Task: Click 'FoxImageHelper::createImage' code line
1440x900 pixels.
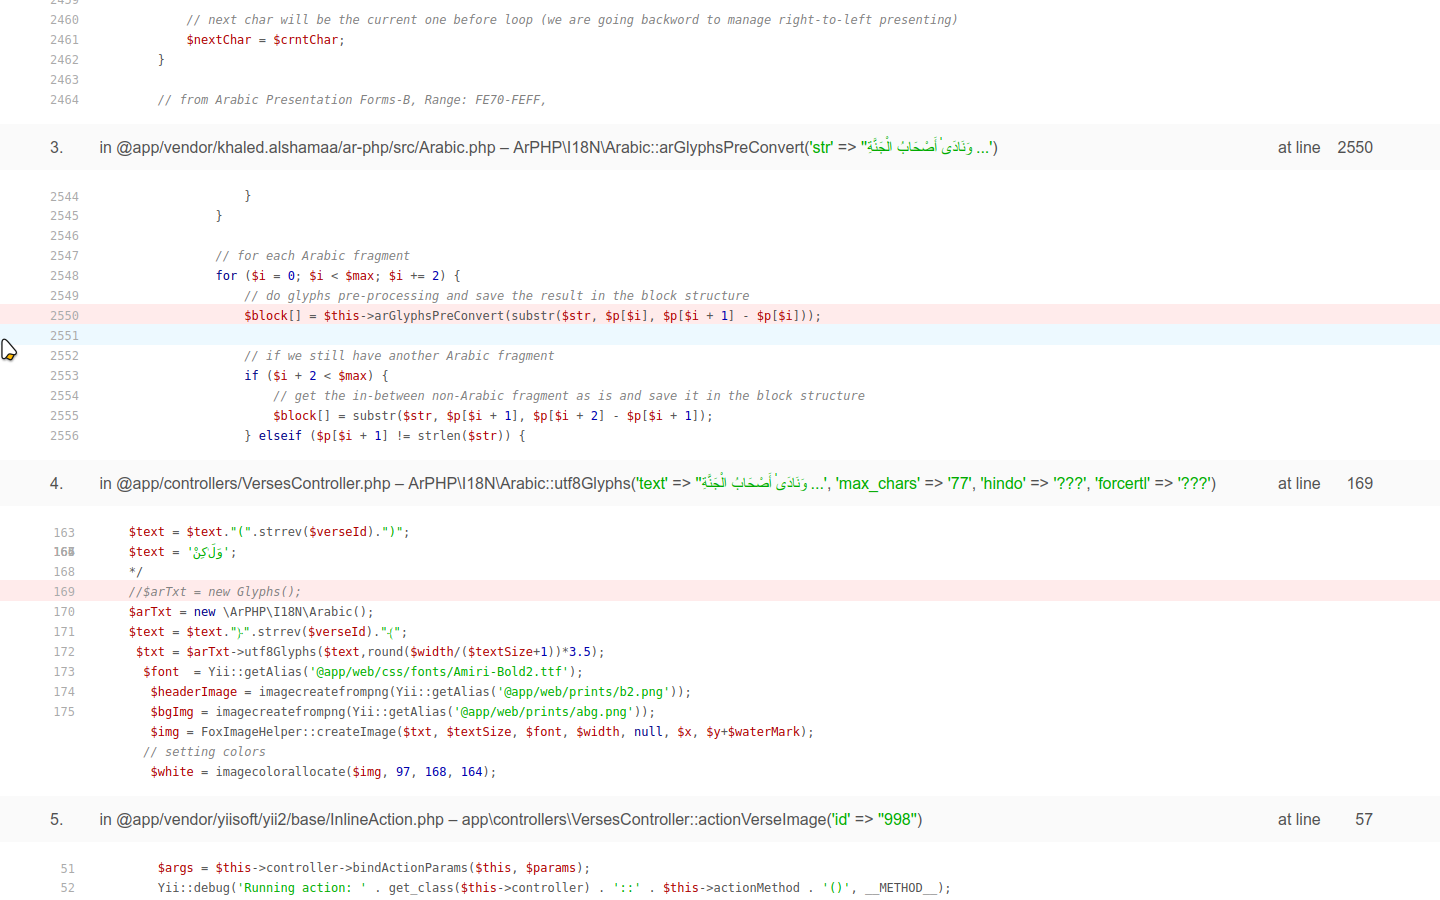Action: 482,732
